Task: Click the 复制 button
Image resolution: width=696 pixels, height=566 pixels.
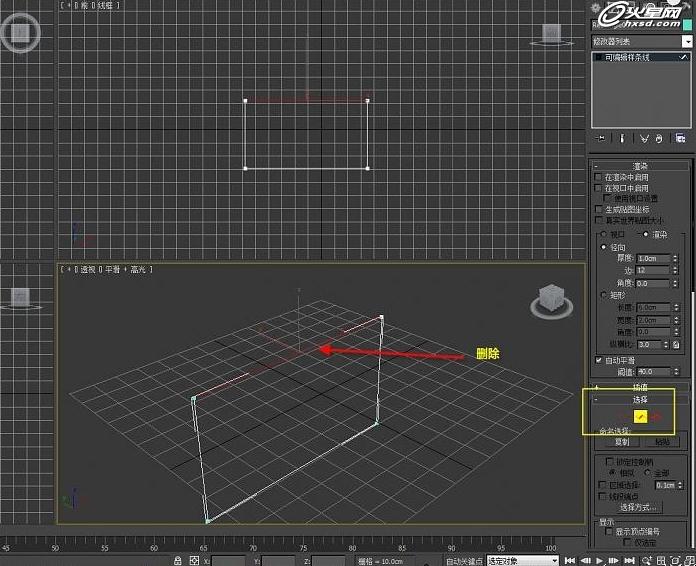Action: (622, 441)
